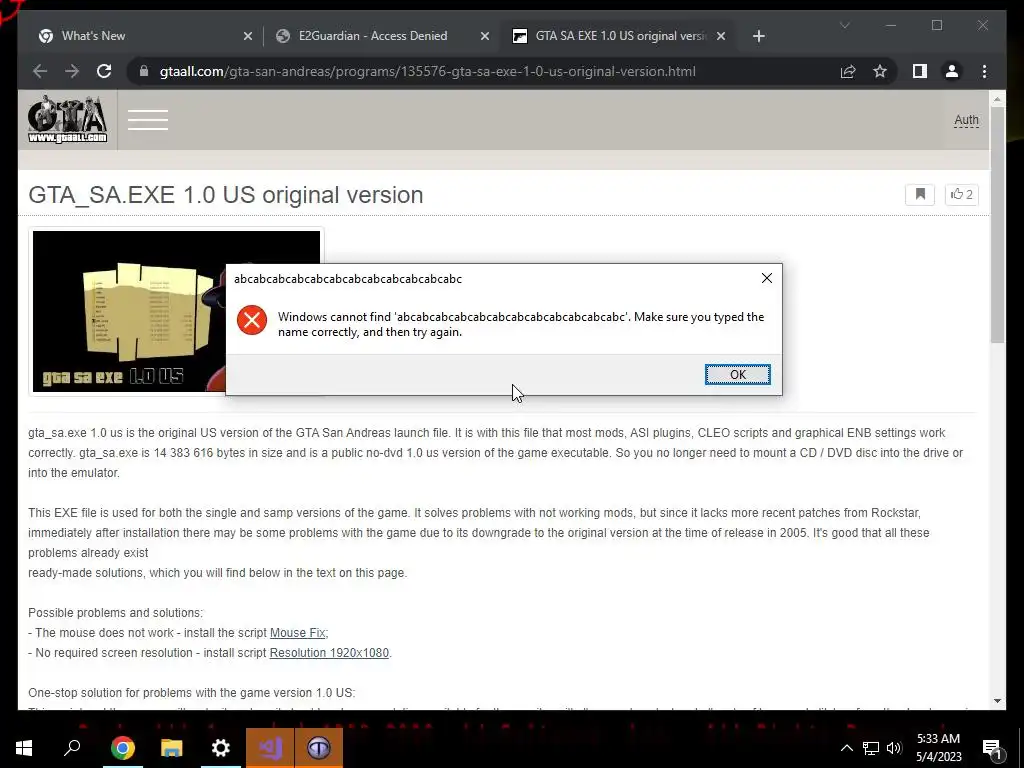This screenshot has width=1024, height=768.
Task: Save page with bookmark flag button
Action: [x=920, y=194]
